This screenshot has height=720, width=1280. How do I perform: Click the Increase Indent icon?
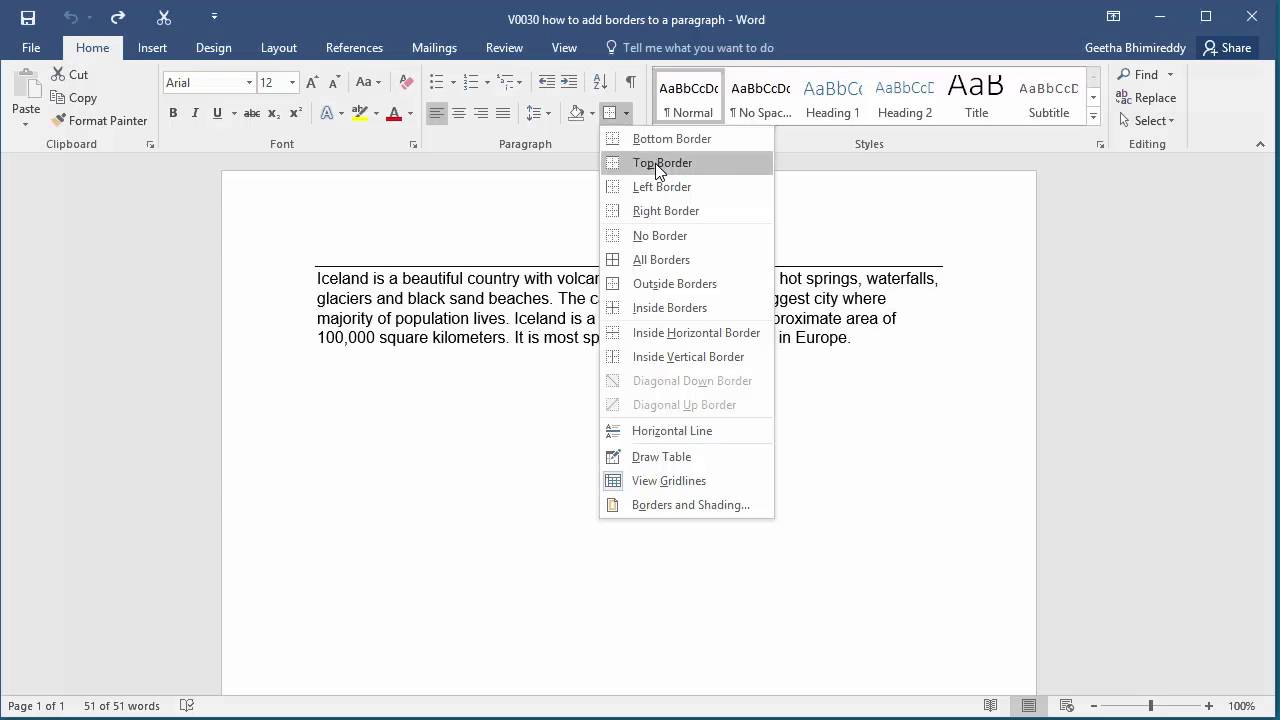pyautogui.click(x=569, y=83)
